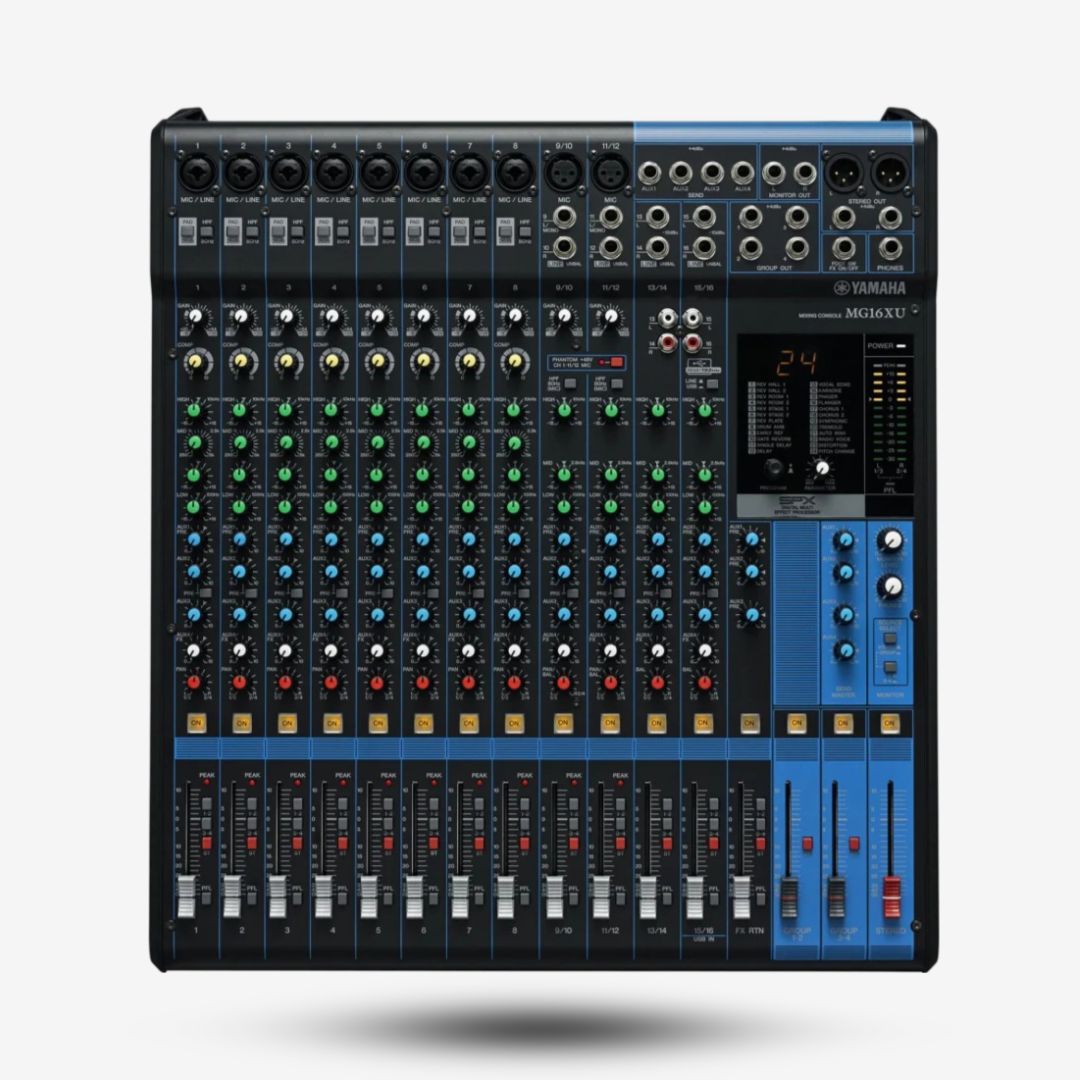
Task: Adjust the green HIGH EQ knob on channel 13/14
Action: point(657,411)
